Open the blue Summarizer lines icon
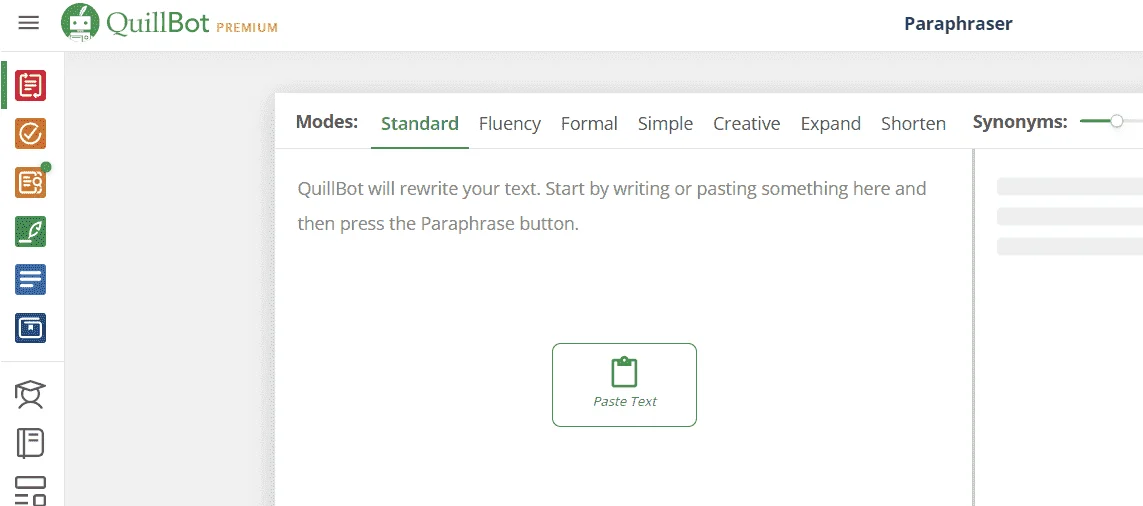 tap(31, 279)
